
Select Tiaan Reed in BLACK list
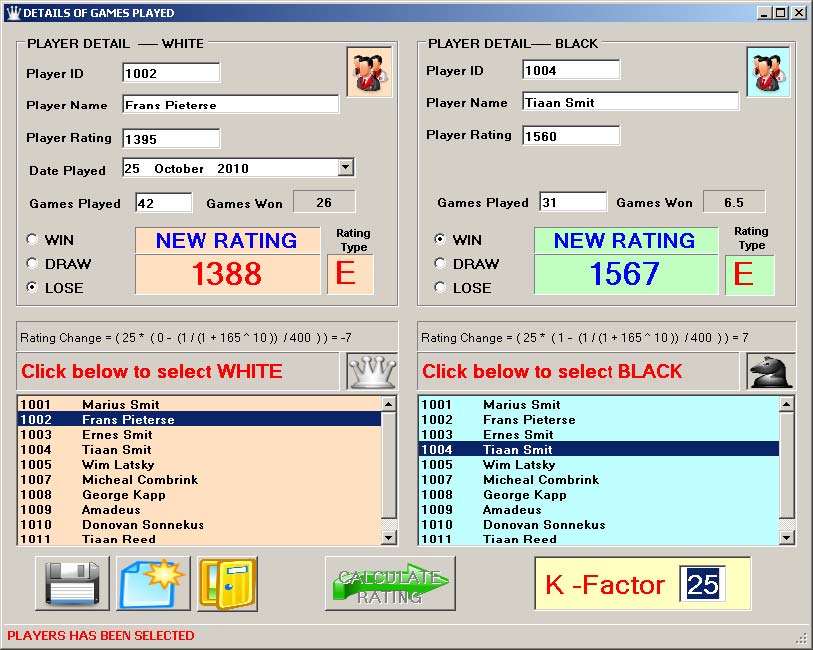point(599,539)
